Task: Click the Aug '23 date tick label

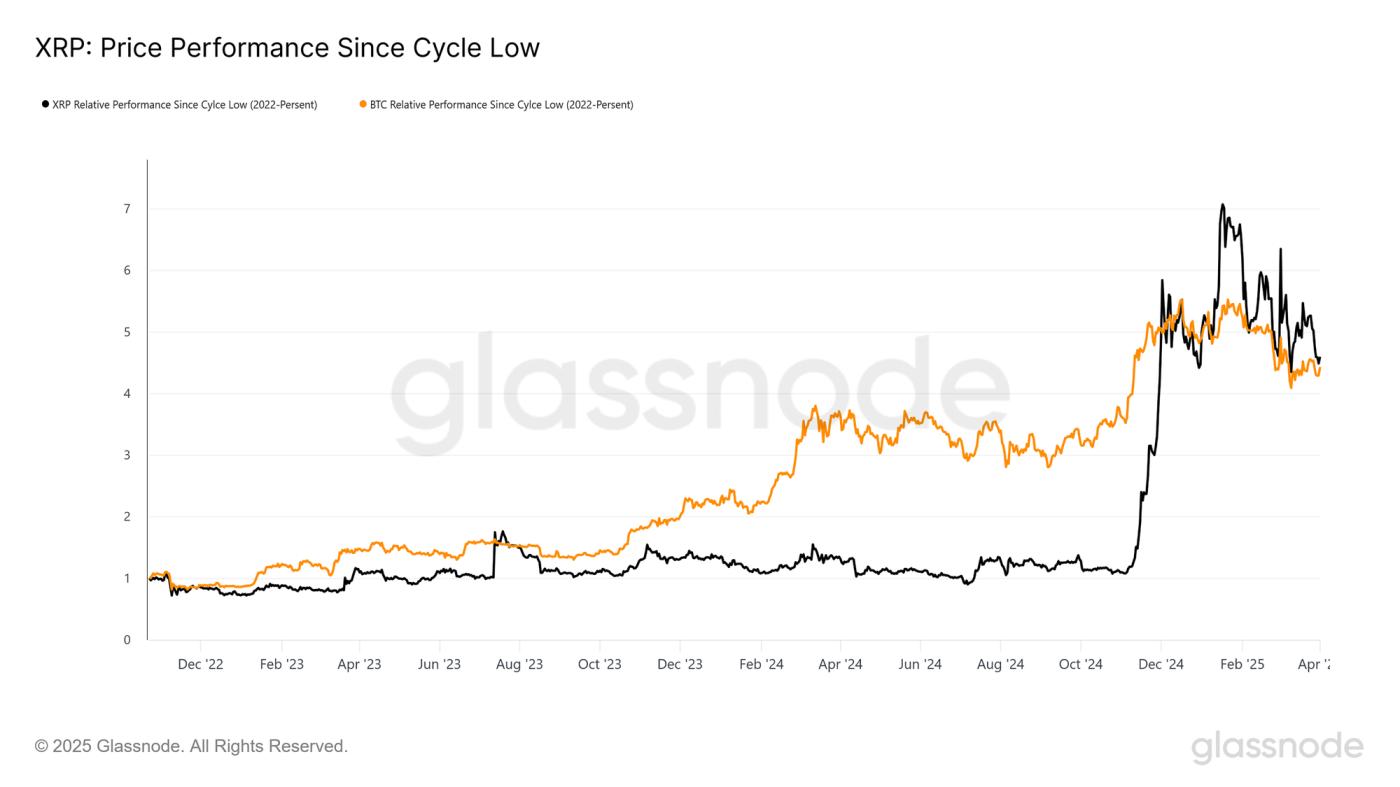Action: 520,664
